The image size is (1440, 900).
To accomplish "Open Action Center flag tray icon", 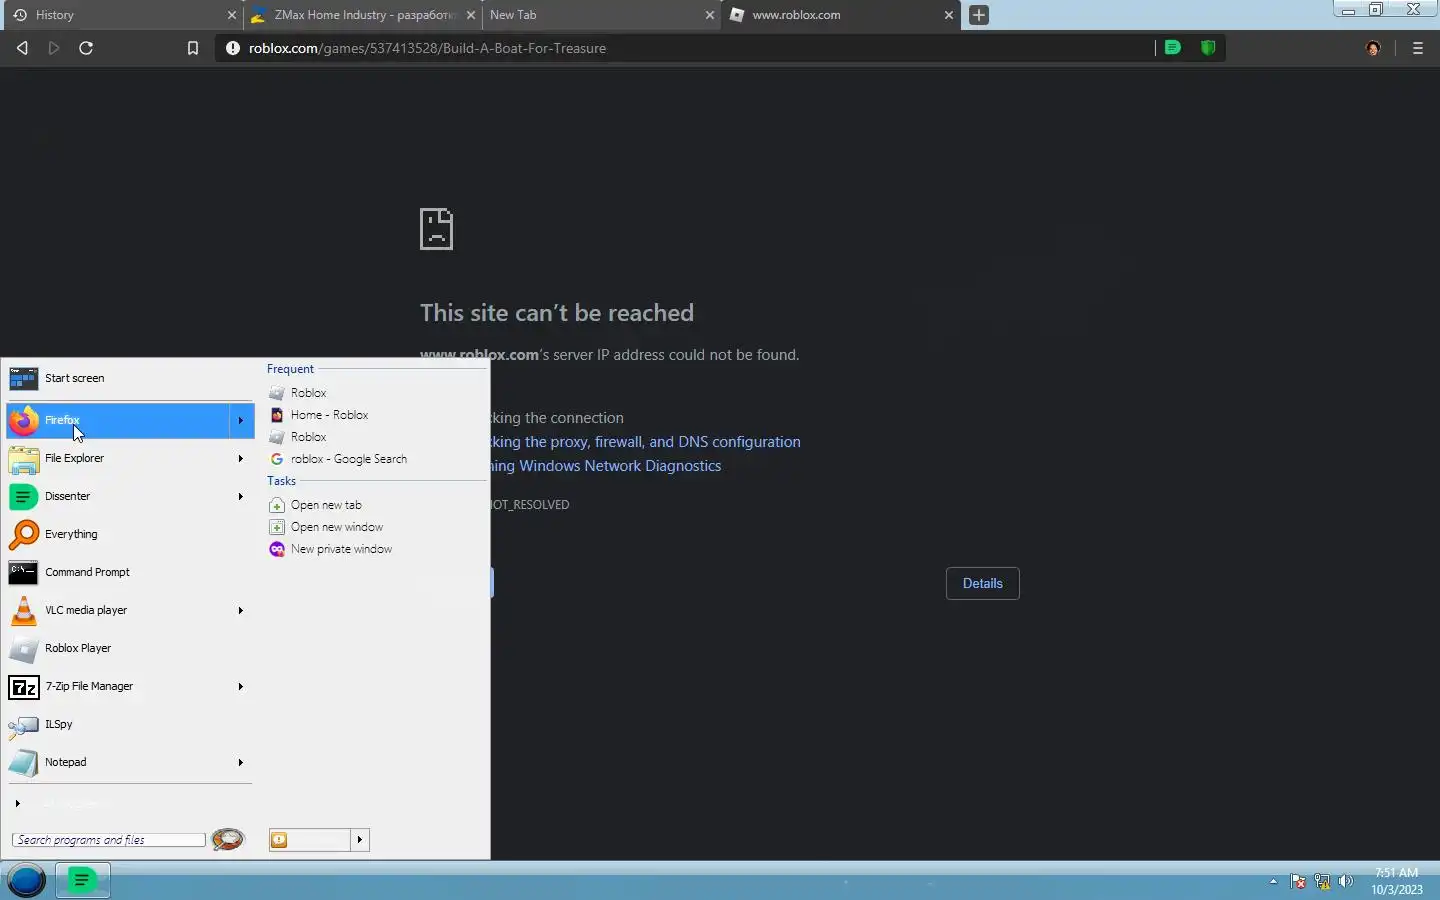I will tap(1298, 881).
